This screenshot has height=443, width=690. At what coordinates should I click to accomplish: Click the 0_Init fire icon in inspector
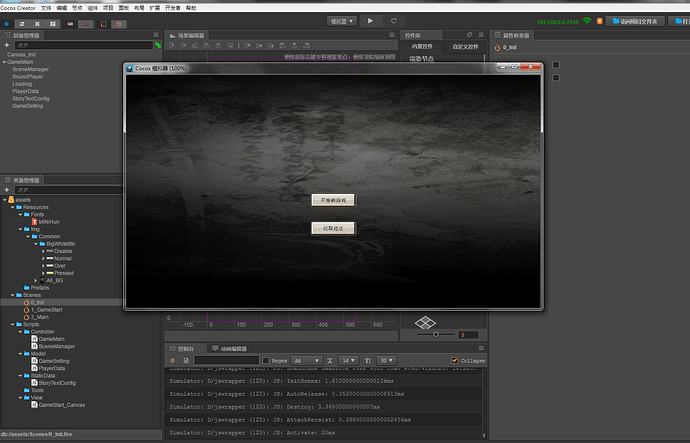[x=497, y=48]
